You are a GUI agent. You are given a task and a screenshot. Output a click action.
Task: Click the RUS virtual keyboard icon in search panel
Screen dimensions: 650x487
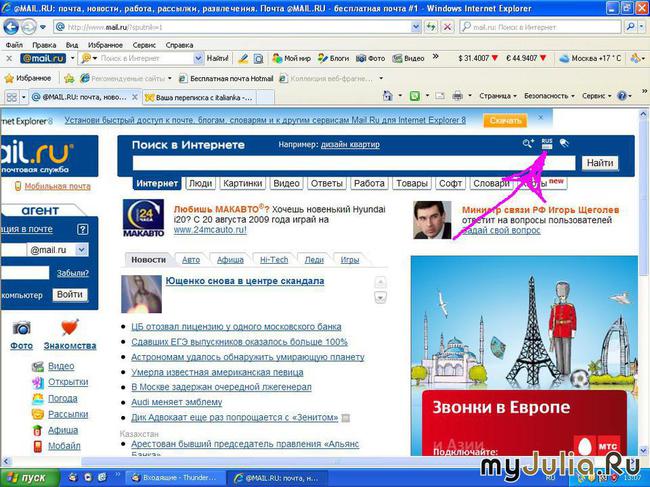click(x=547, y=144)
